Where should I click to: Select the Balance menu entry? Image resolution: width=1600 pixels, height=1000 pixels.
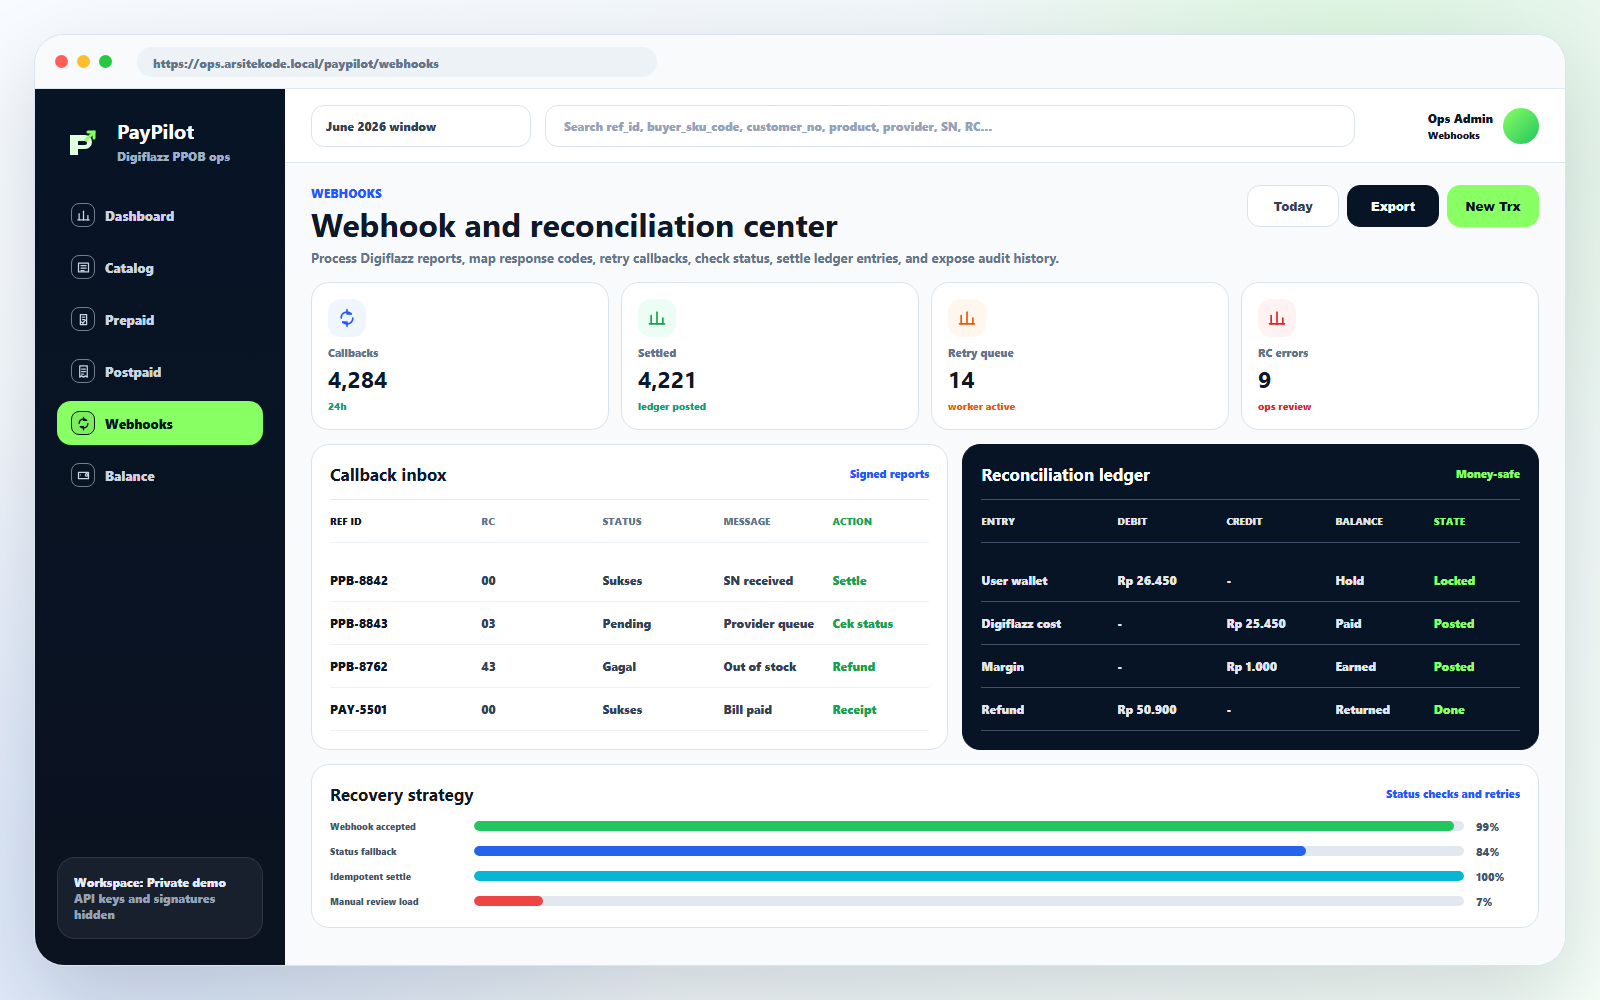tap(160, 475)
